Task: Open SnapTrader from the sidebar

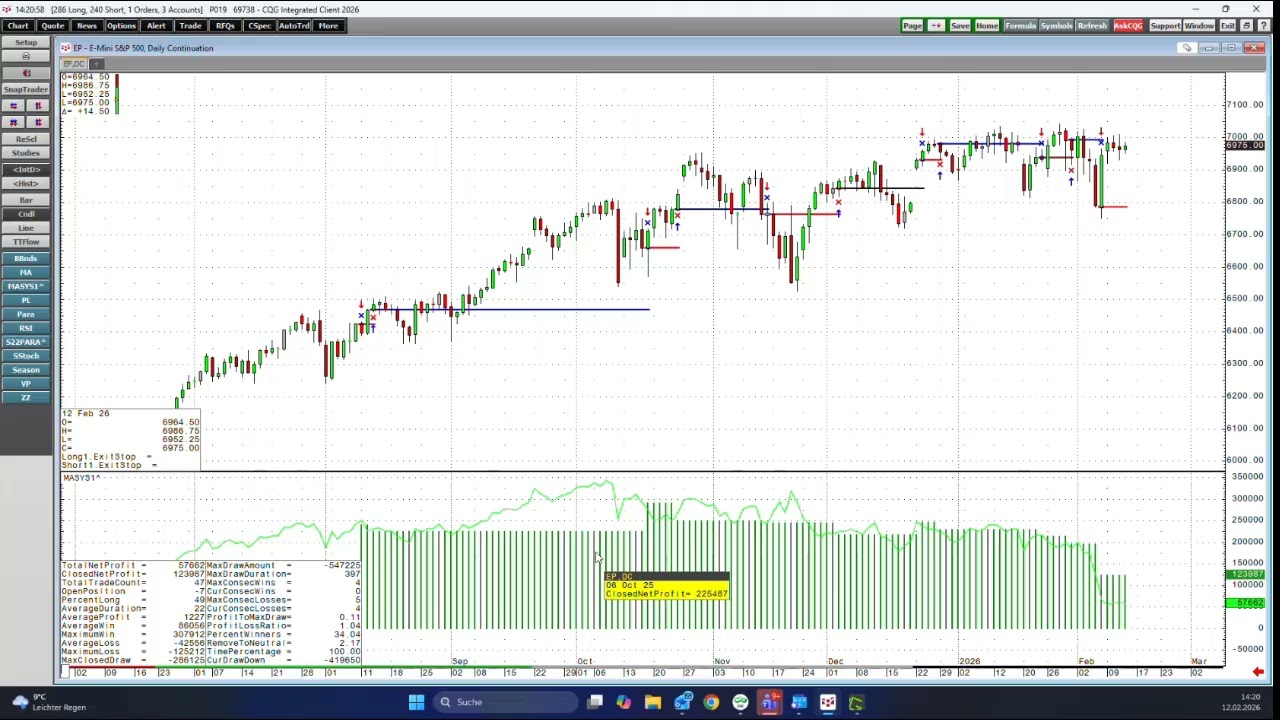Action: point(26,89)
